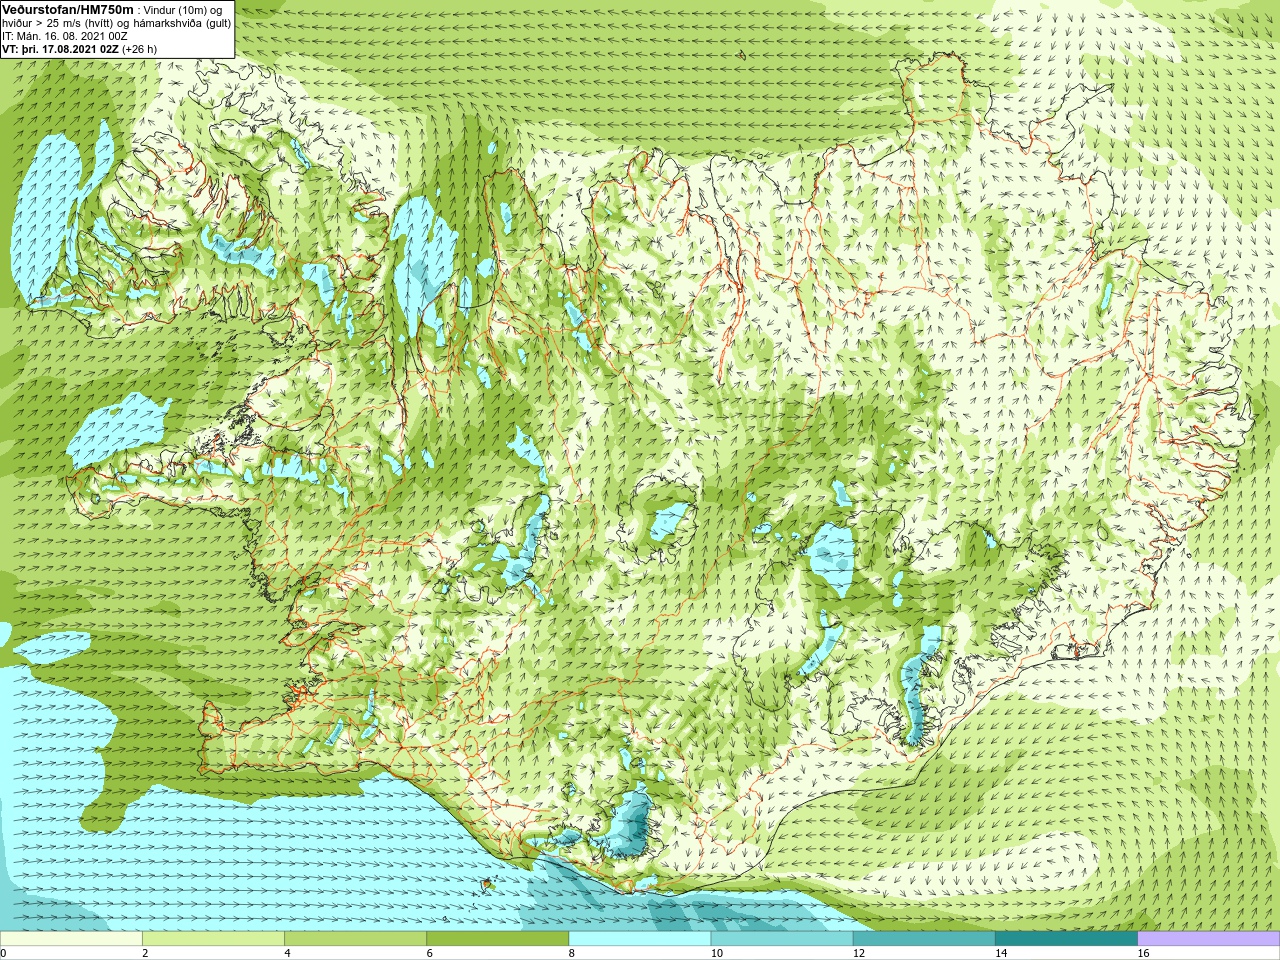Click the dark green 6–8 m/s legend swatch
Screen dimensions: 1280x960
point(497,939)
